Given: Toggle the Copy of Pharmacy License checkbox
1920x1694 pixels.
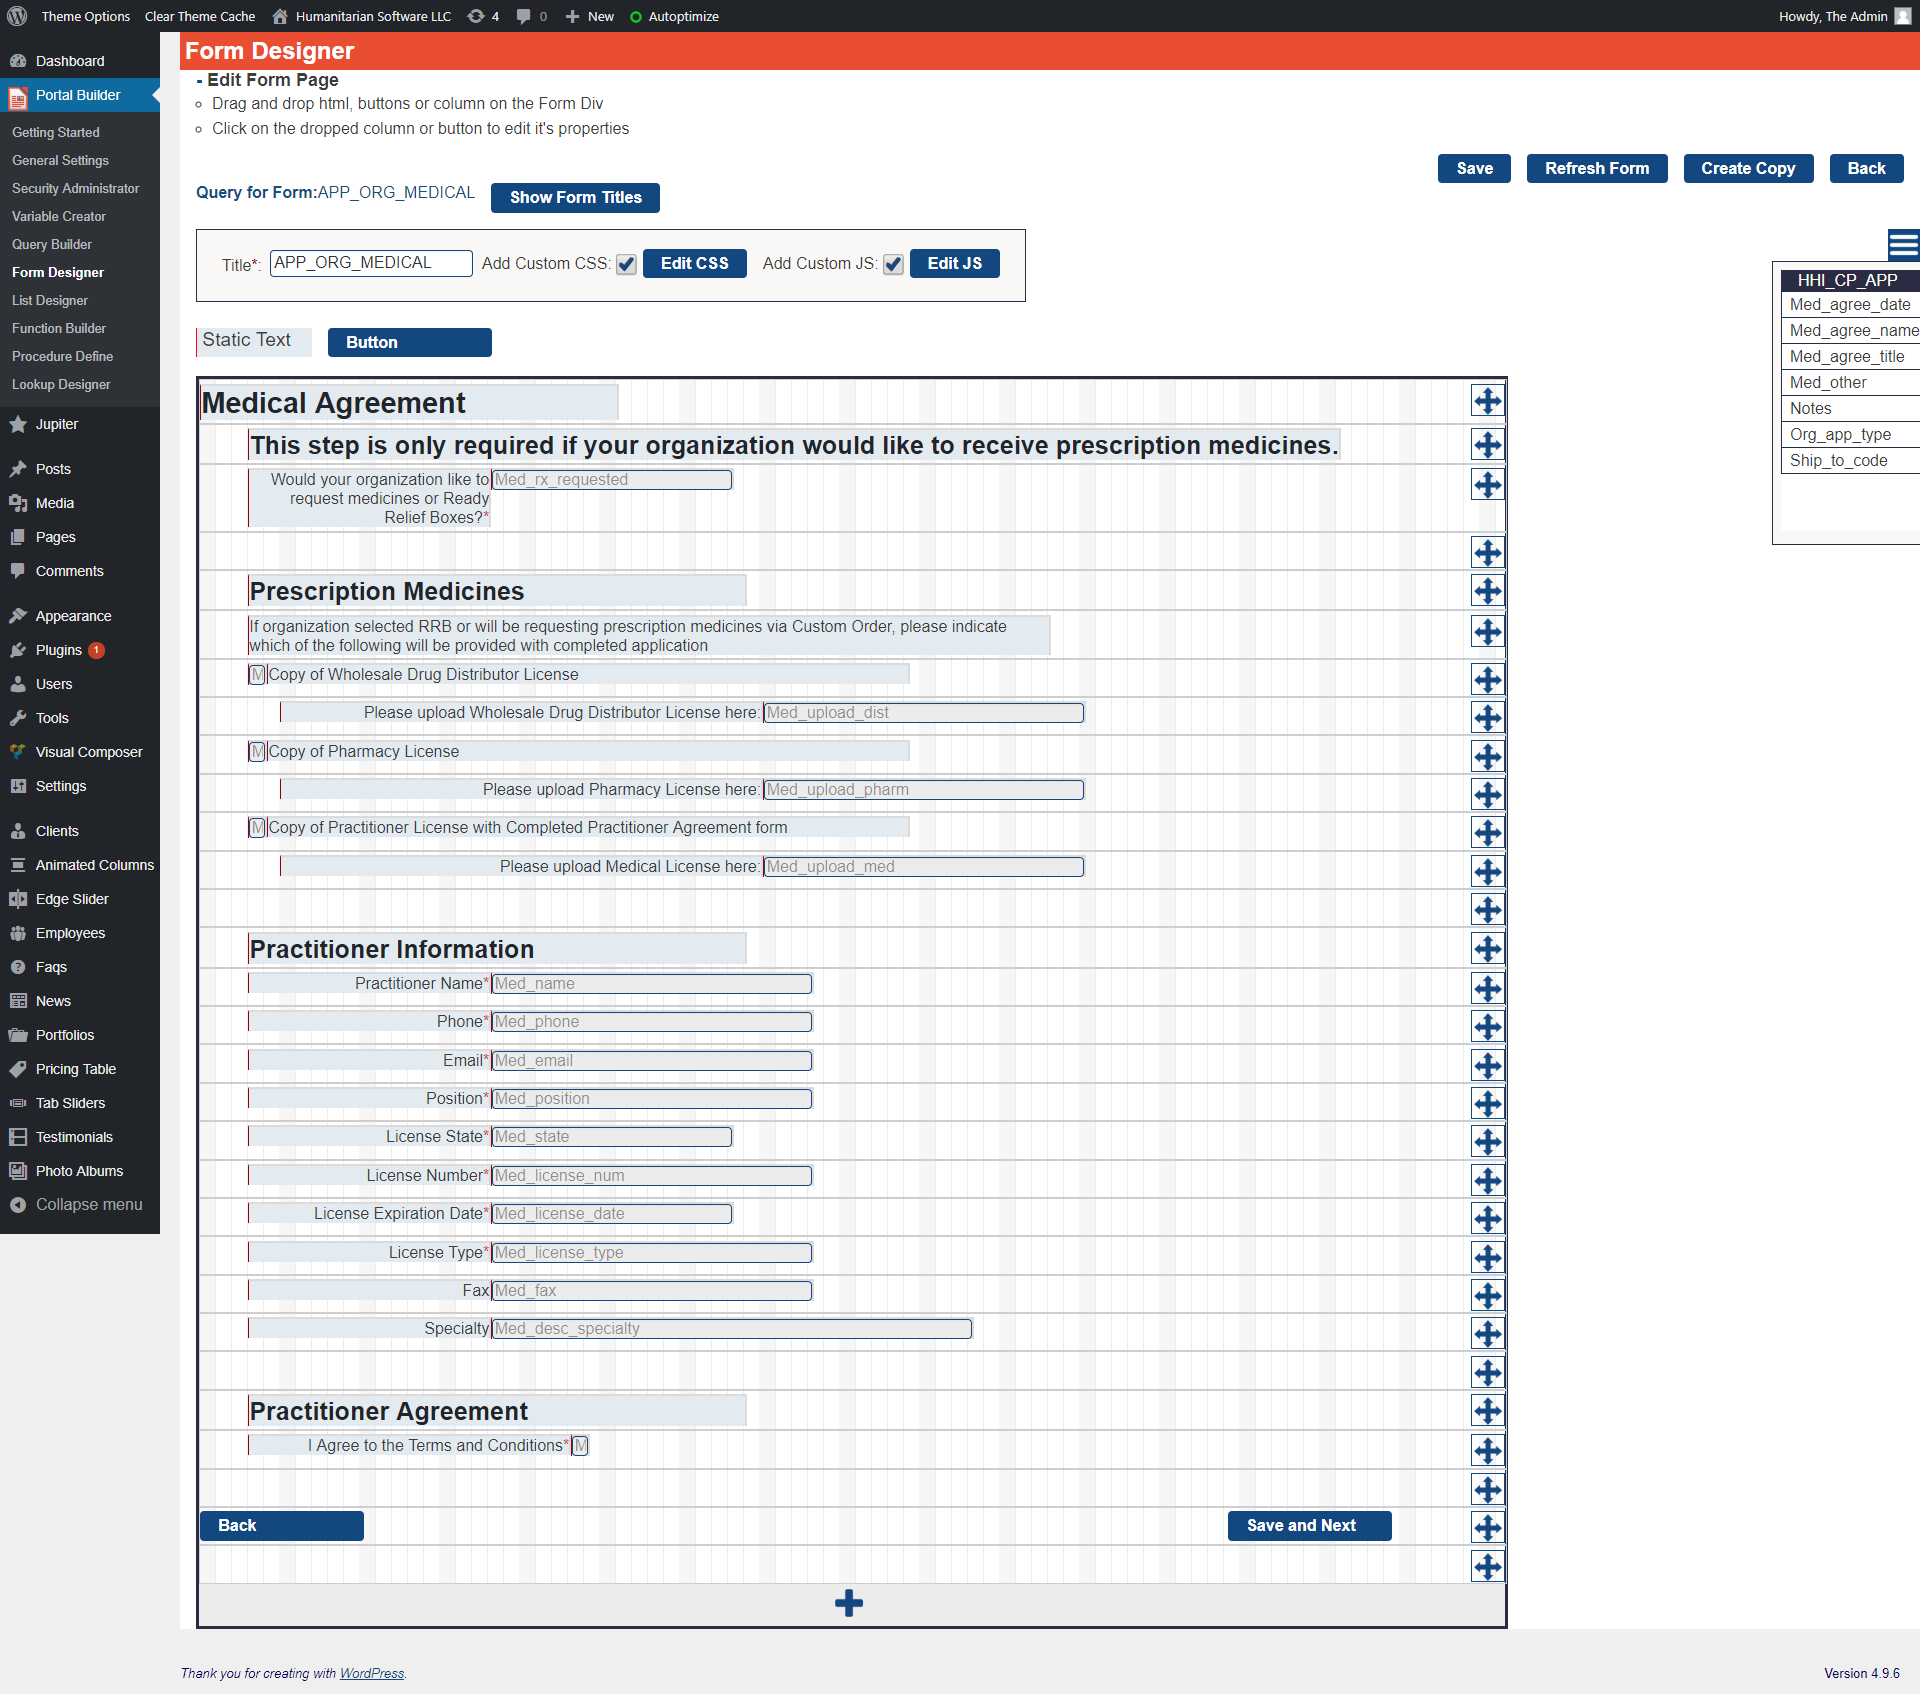Looking at the screenshot, I should tap(258, 751).
